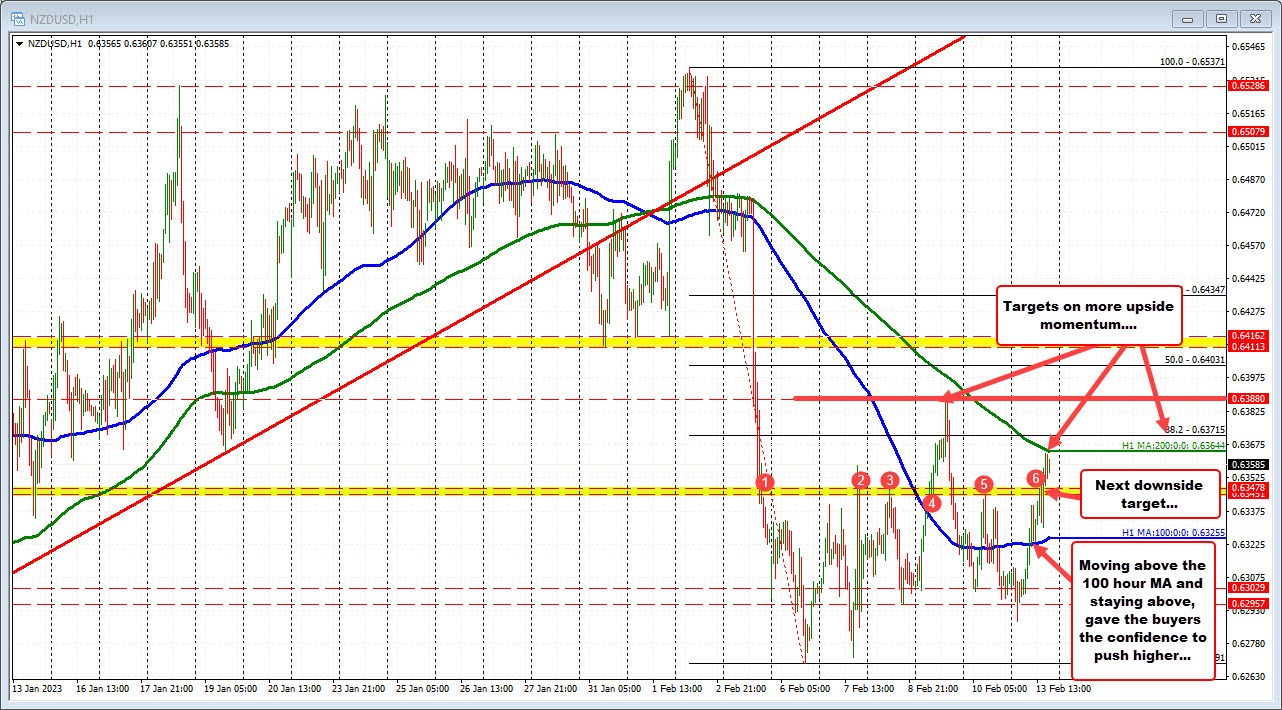The width and height of the screenshot is (1282, 710).
Task: Select red marker 2 on the chart
Action: tap(860, 481)
